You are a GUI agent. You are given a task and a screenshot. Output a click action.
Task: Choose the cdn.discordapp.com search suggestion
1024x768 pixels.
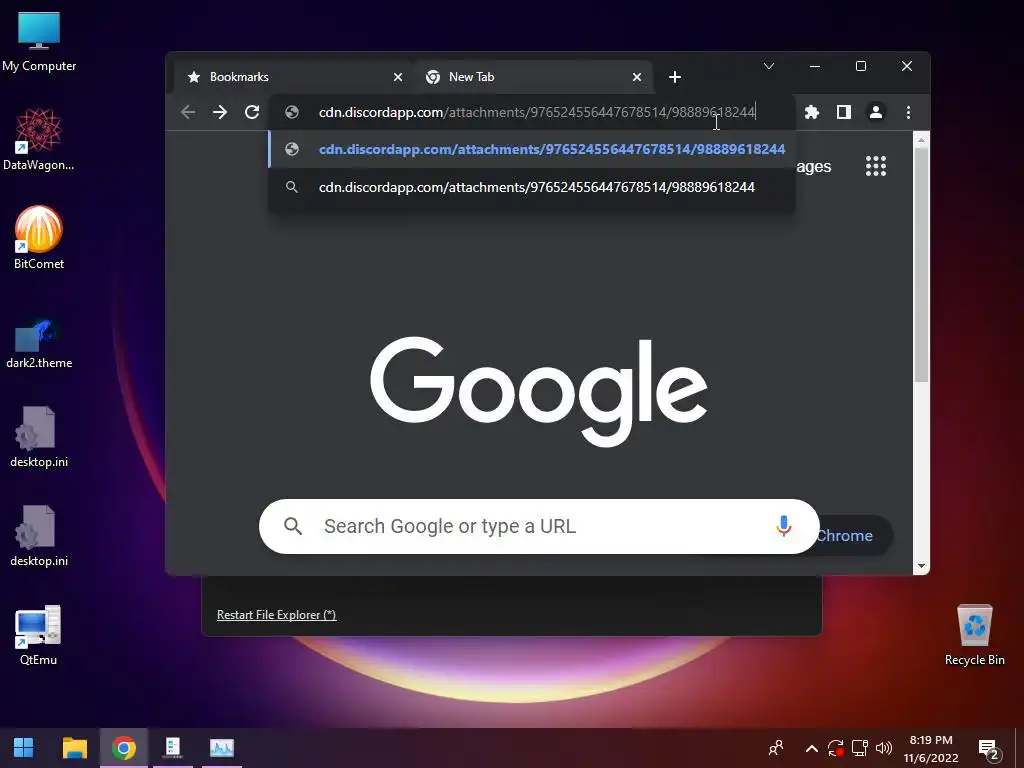pos(532,187)
